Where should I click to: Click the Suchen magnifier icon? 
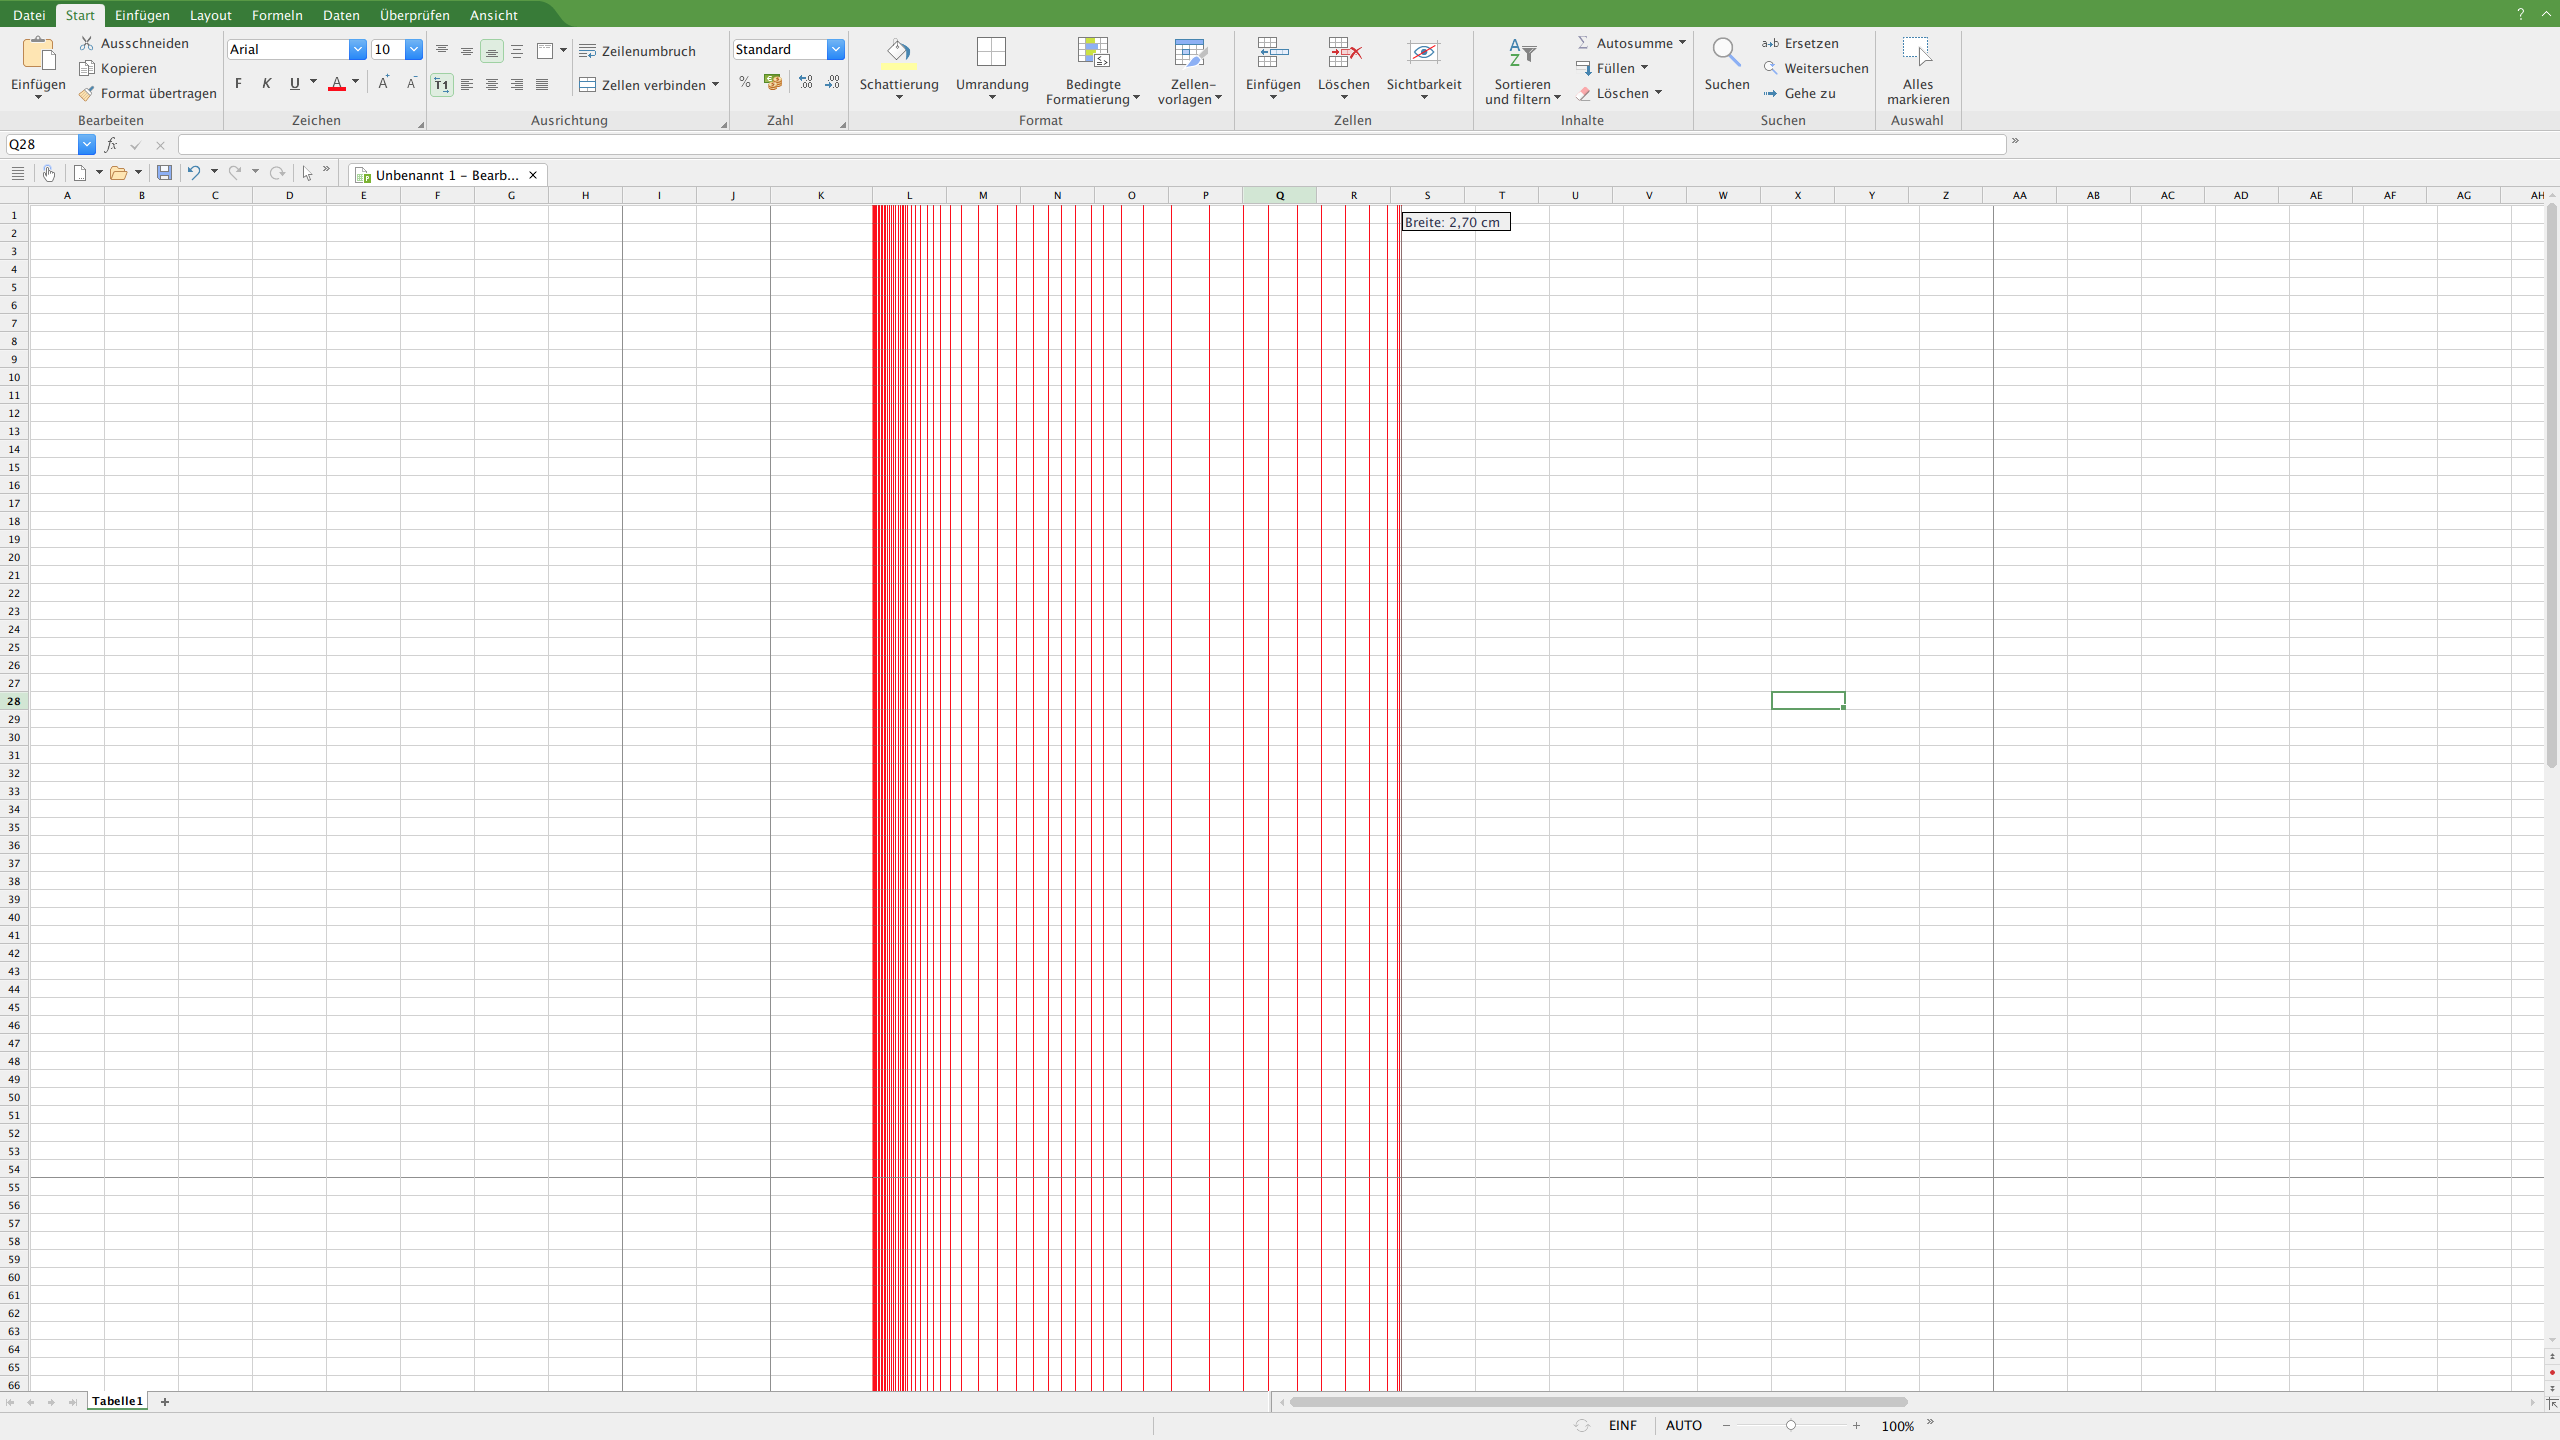[1726, 53]
